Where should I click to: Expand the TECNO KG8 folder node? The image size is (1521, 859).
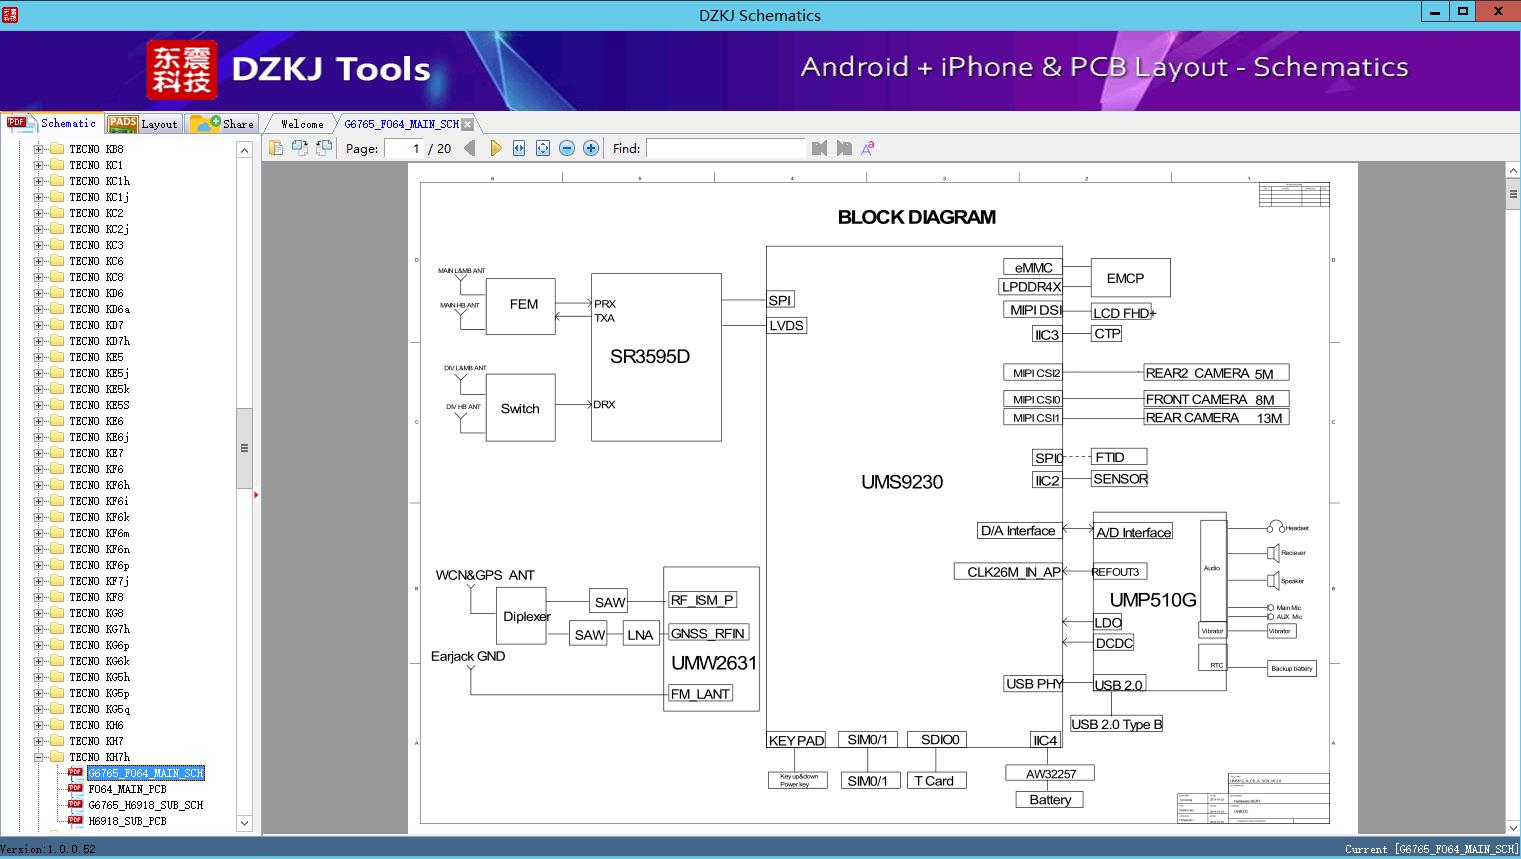pos(38,613)
